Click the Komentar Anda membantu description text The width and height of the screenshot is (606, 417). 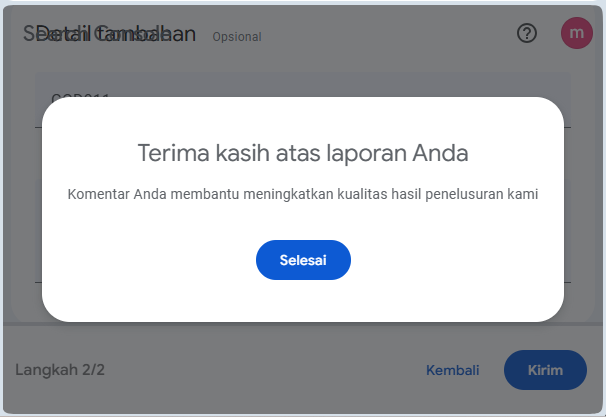coord(303,194)
